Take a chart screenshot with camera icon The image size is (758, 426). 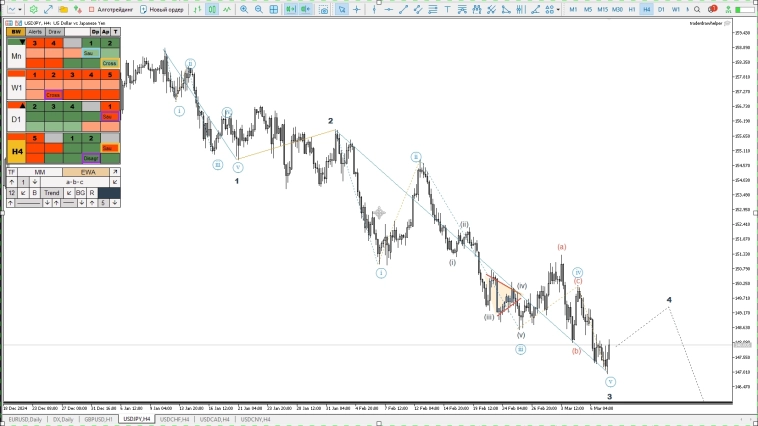point(324,9)
